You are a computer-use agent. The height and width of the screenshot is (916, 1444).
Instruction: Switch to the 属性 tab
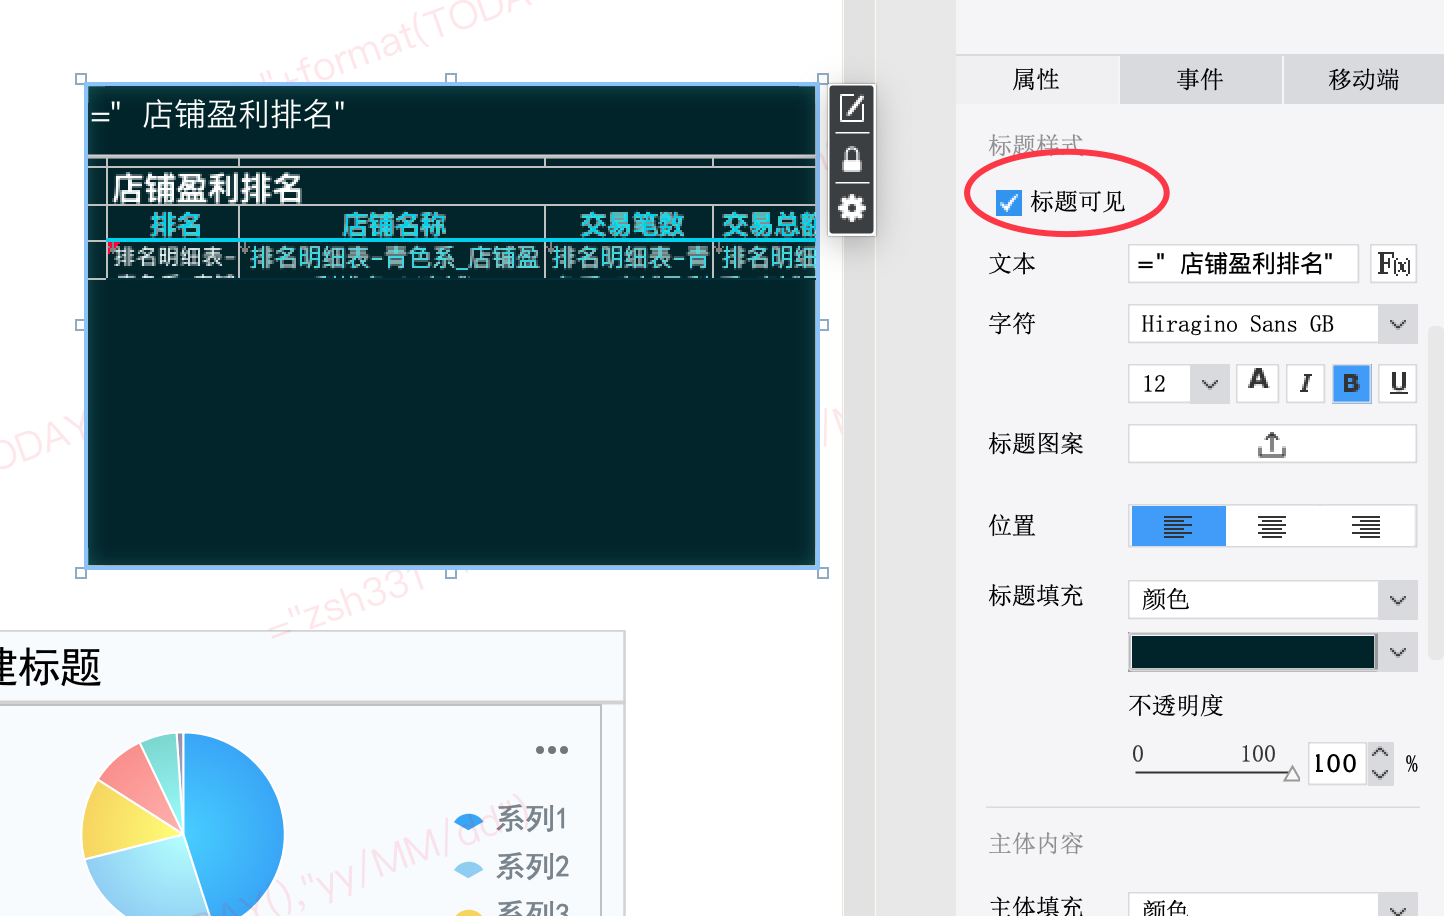click(x=1036, y=79)
